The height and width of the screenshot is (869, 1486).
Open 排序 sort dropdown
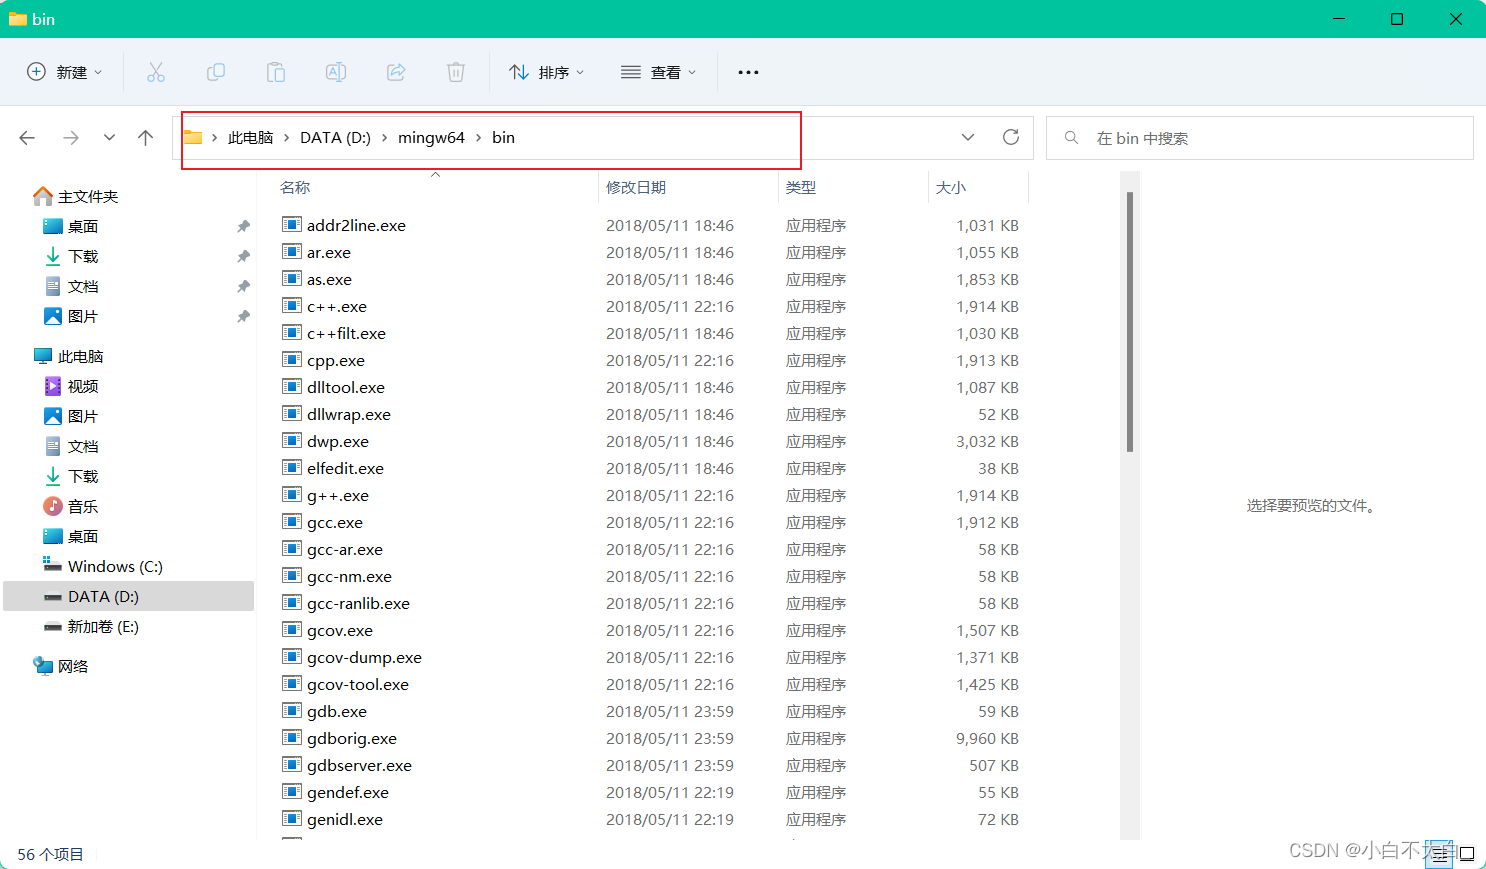point(546,72)
